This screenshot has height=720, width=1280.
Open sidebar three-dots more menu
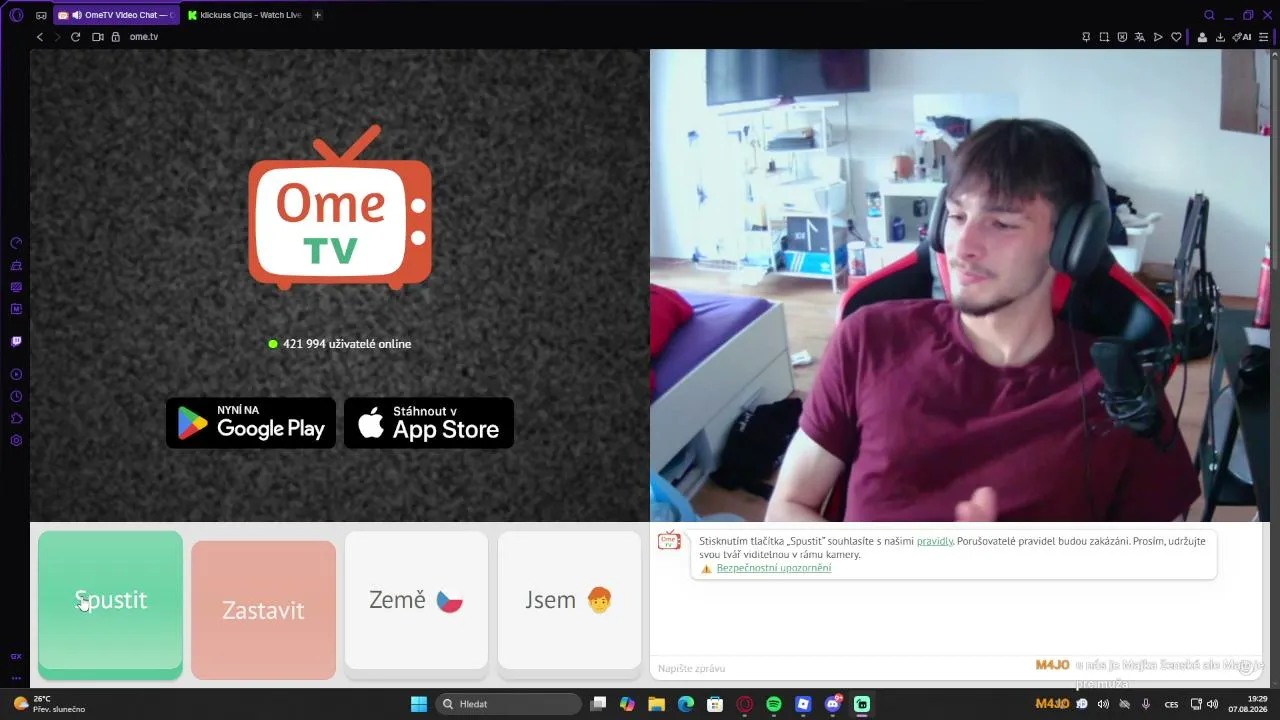click(16, 678)
